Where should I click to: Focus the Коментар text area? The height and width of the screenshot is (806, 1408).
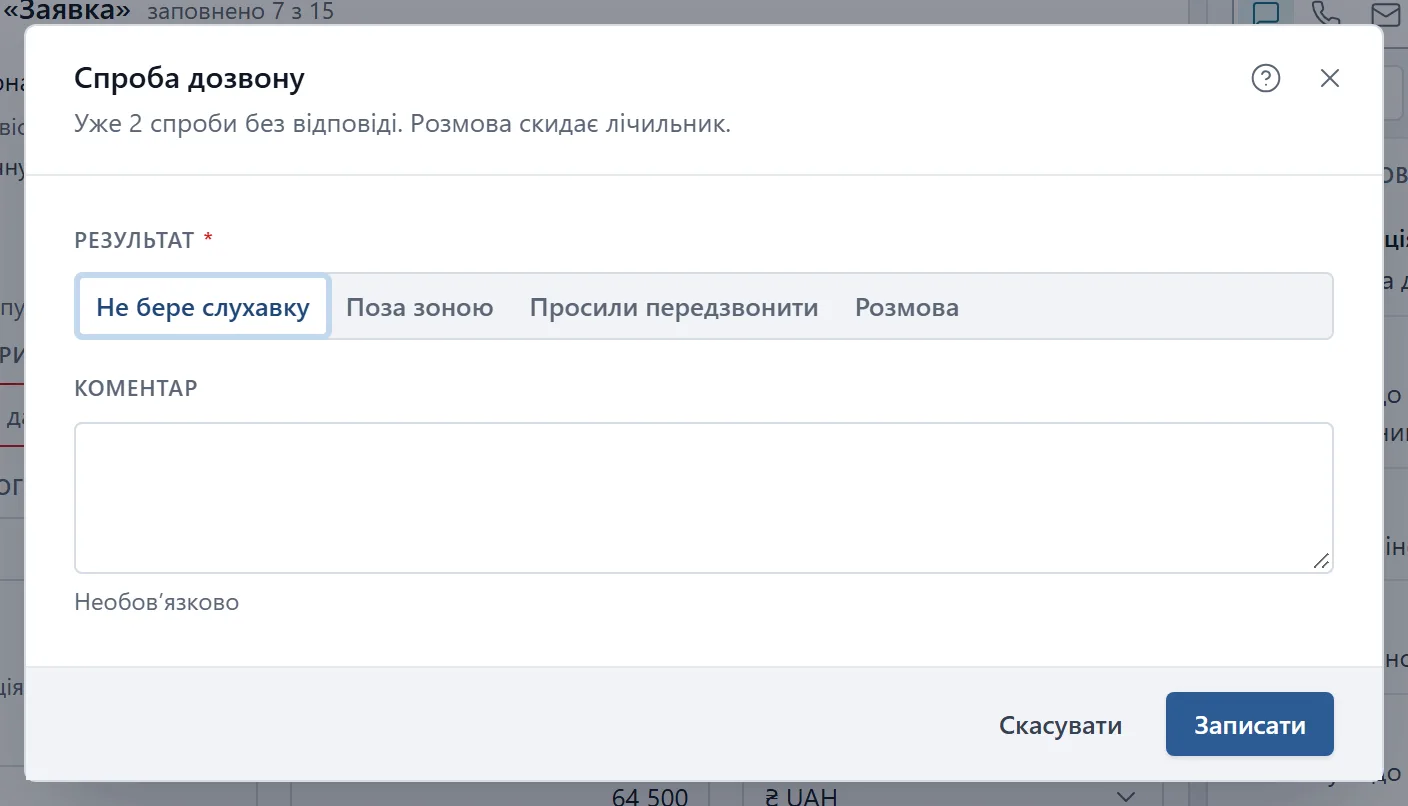[x=703, y=498]
